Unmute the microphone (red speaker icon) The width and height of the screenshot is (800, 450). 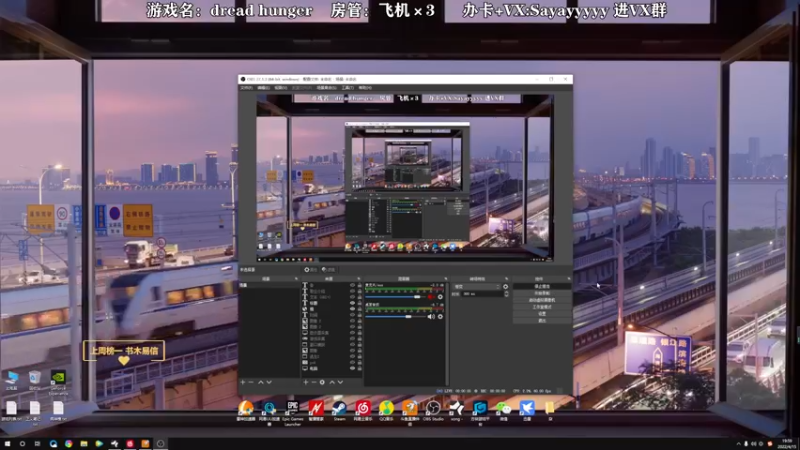click(x=432, y=297)
